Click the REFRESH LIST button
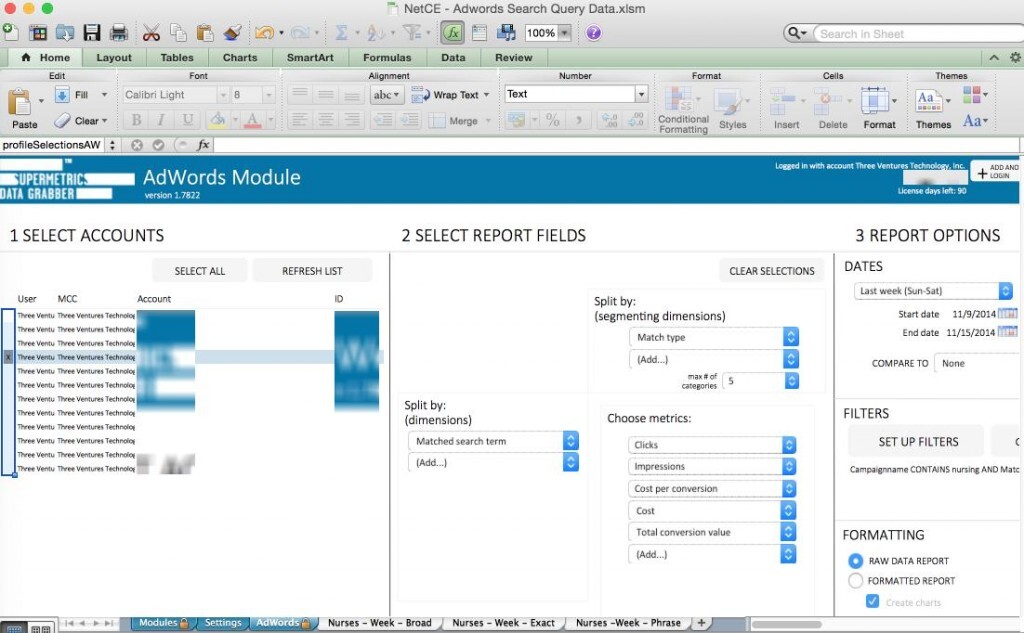1024x633 pixels. tap(312, 270)
